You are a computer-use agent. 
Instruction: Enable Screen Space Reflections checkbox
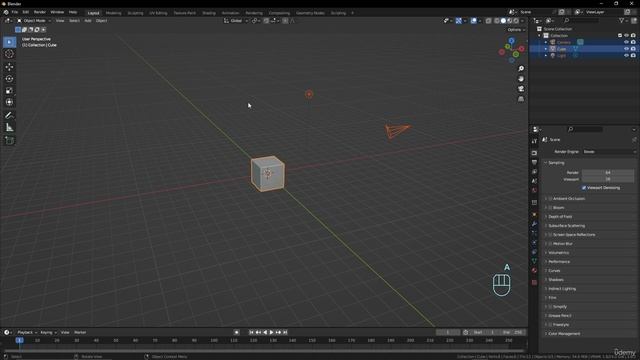(550, 235)
